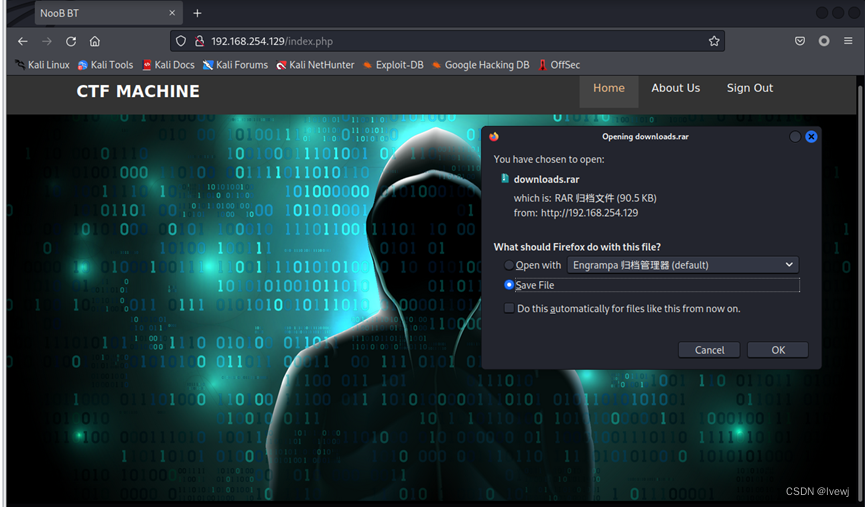Click the CTF MACHINE site title

(138, 91)
